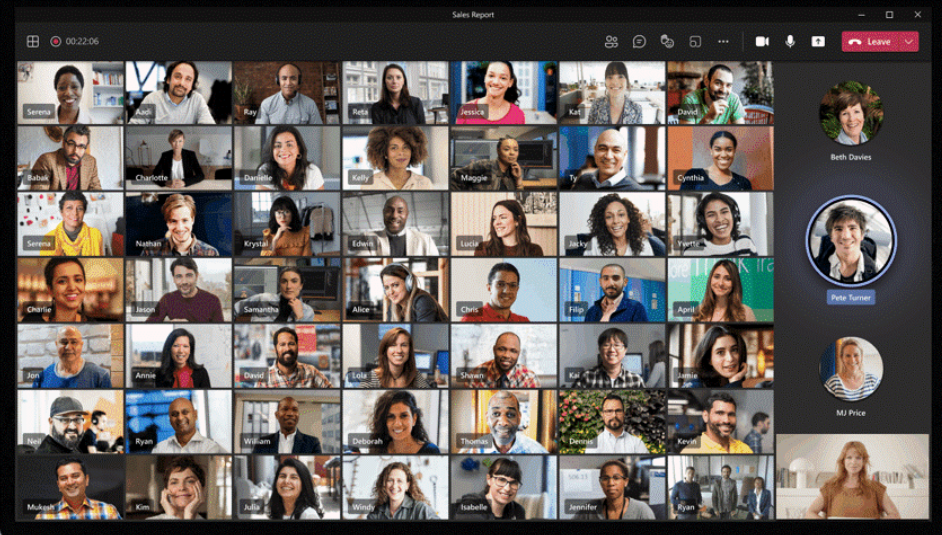
Task: Select Chris's video tile
Action: click(504, 290)
